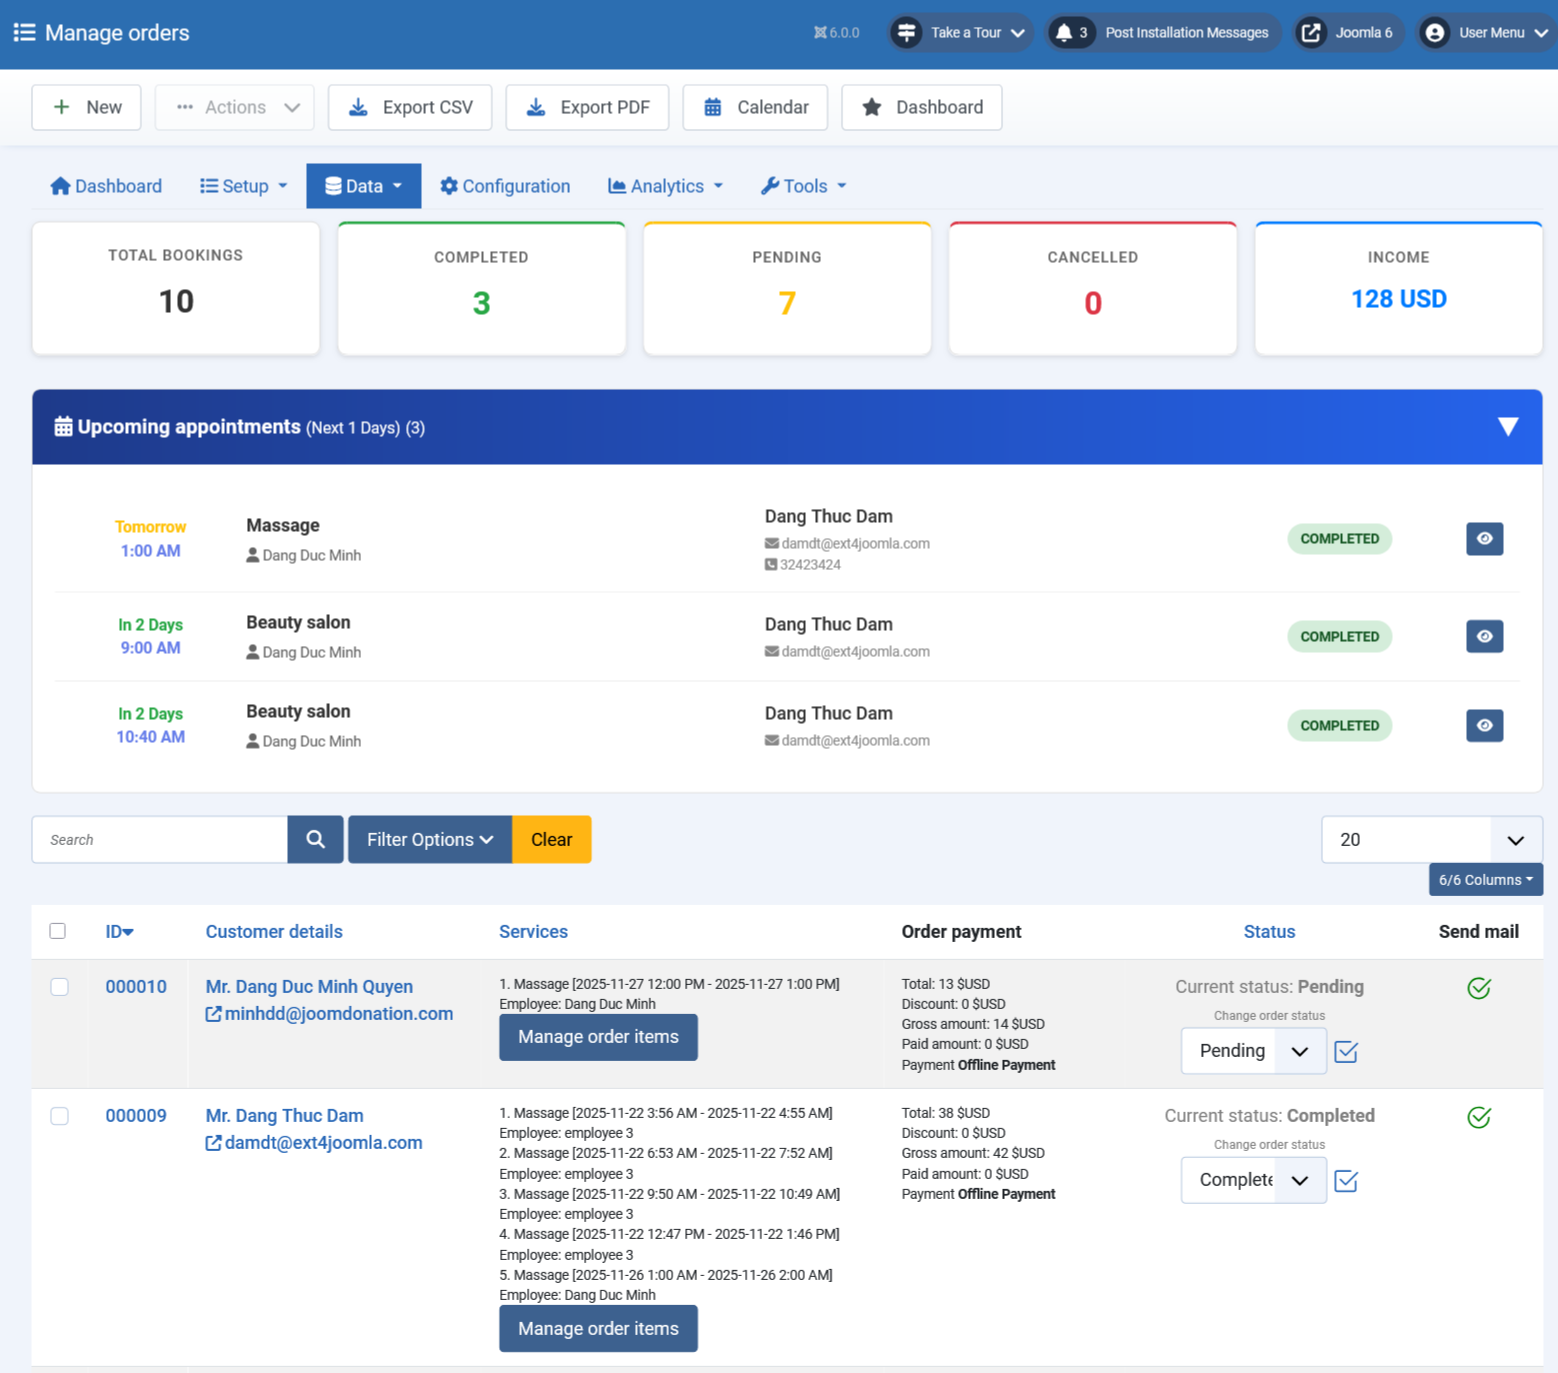Open the Export PDF tool

click(587, 107)
